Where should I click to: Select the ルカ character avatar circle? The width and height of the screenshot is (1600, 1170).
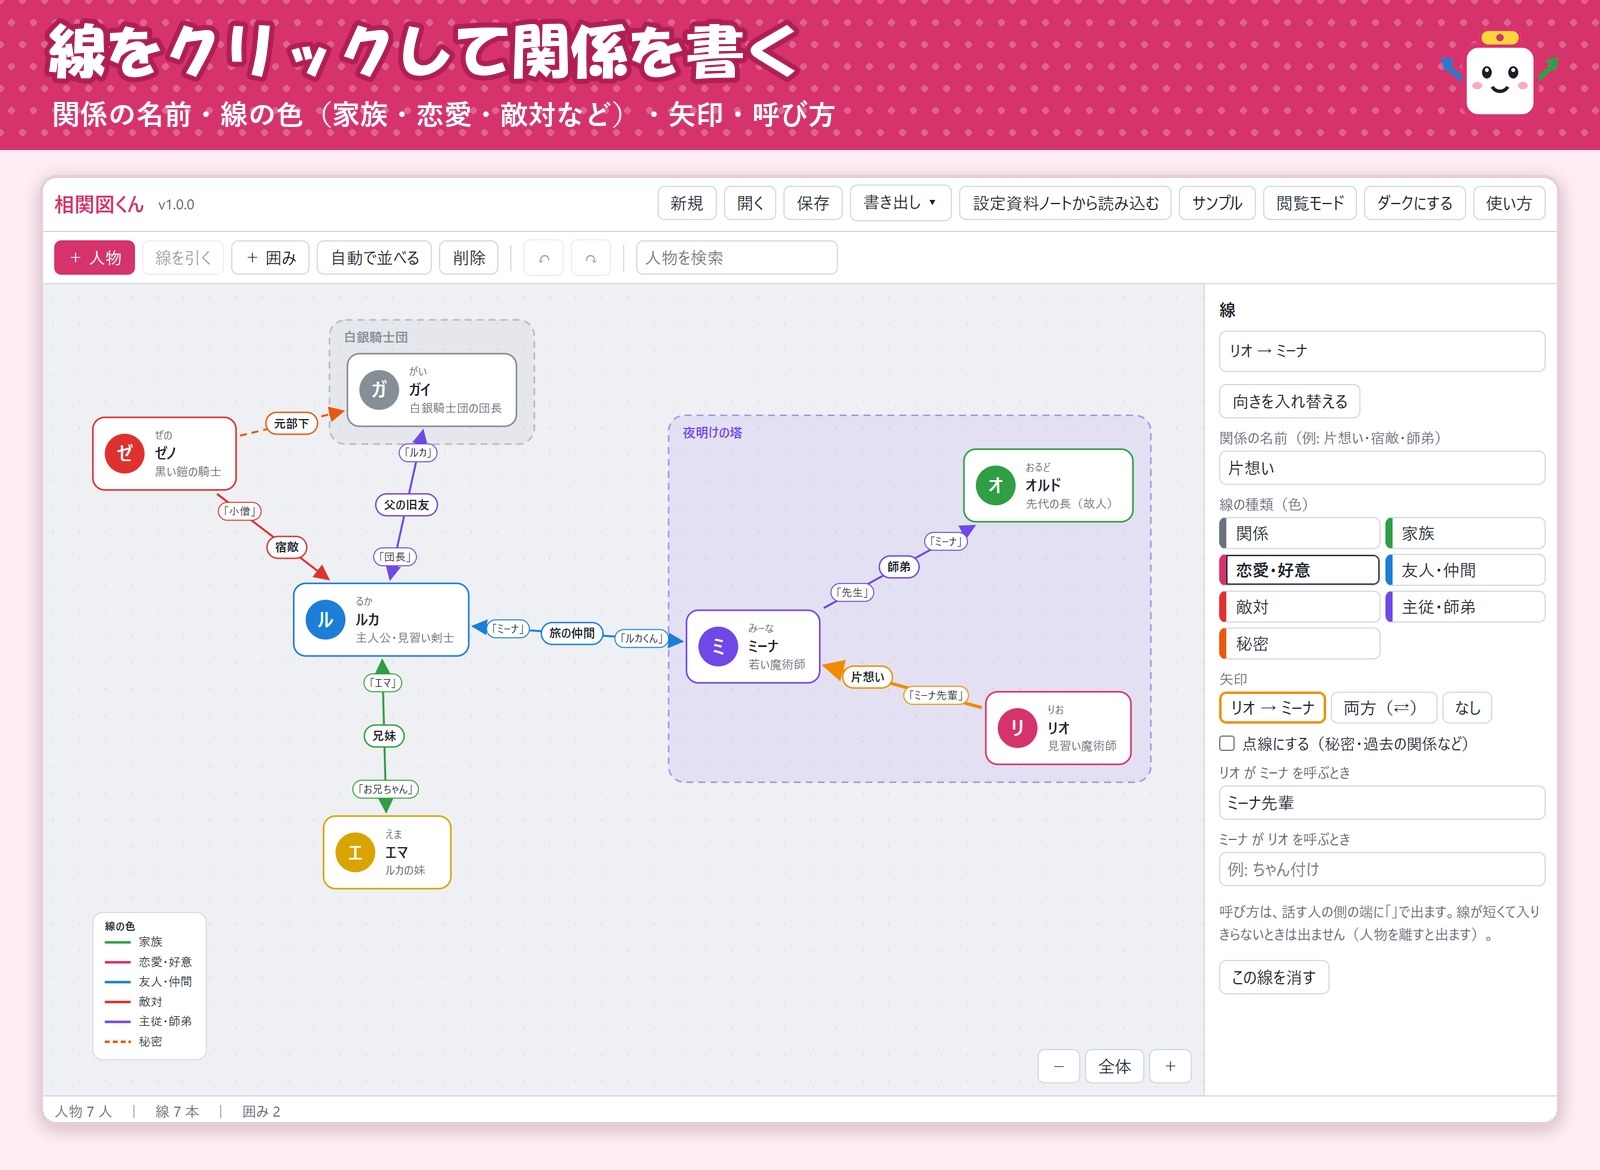325,620
